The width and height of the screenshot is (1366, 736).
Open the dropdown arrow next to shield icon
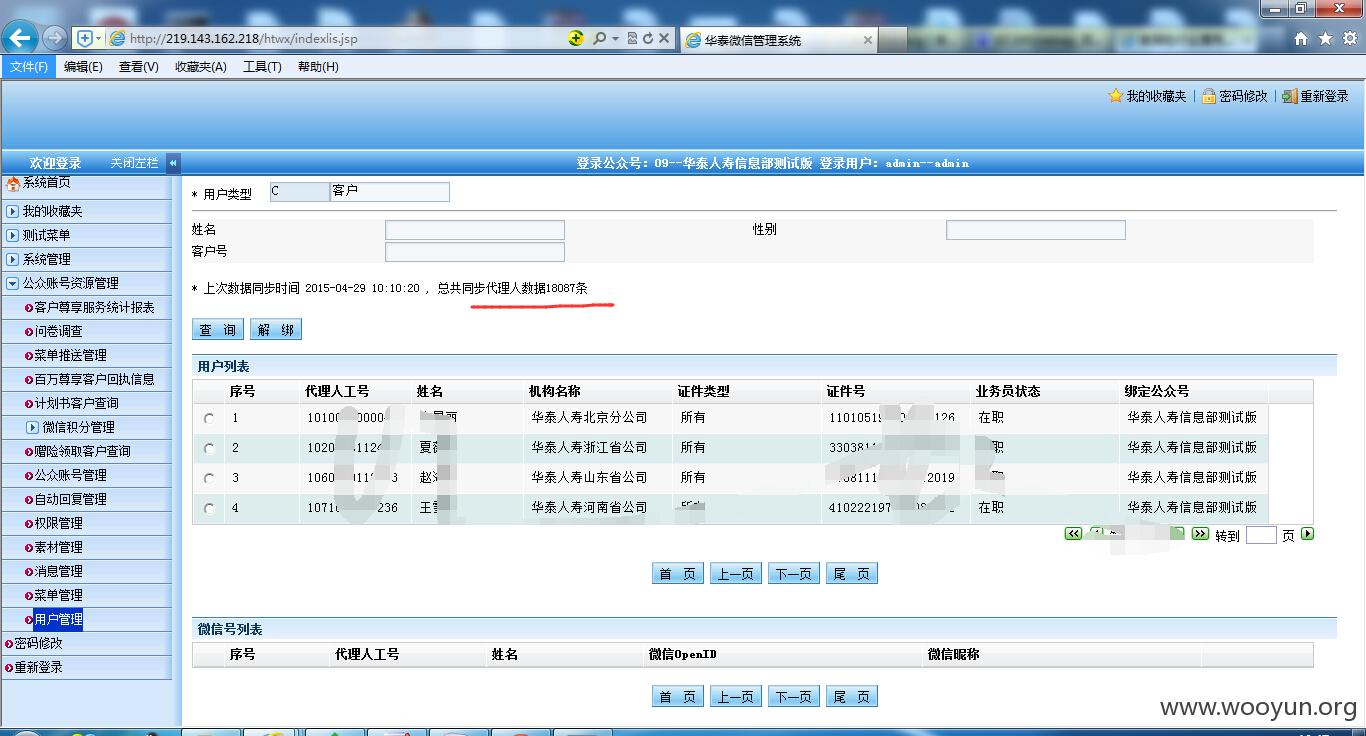98,38
